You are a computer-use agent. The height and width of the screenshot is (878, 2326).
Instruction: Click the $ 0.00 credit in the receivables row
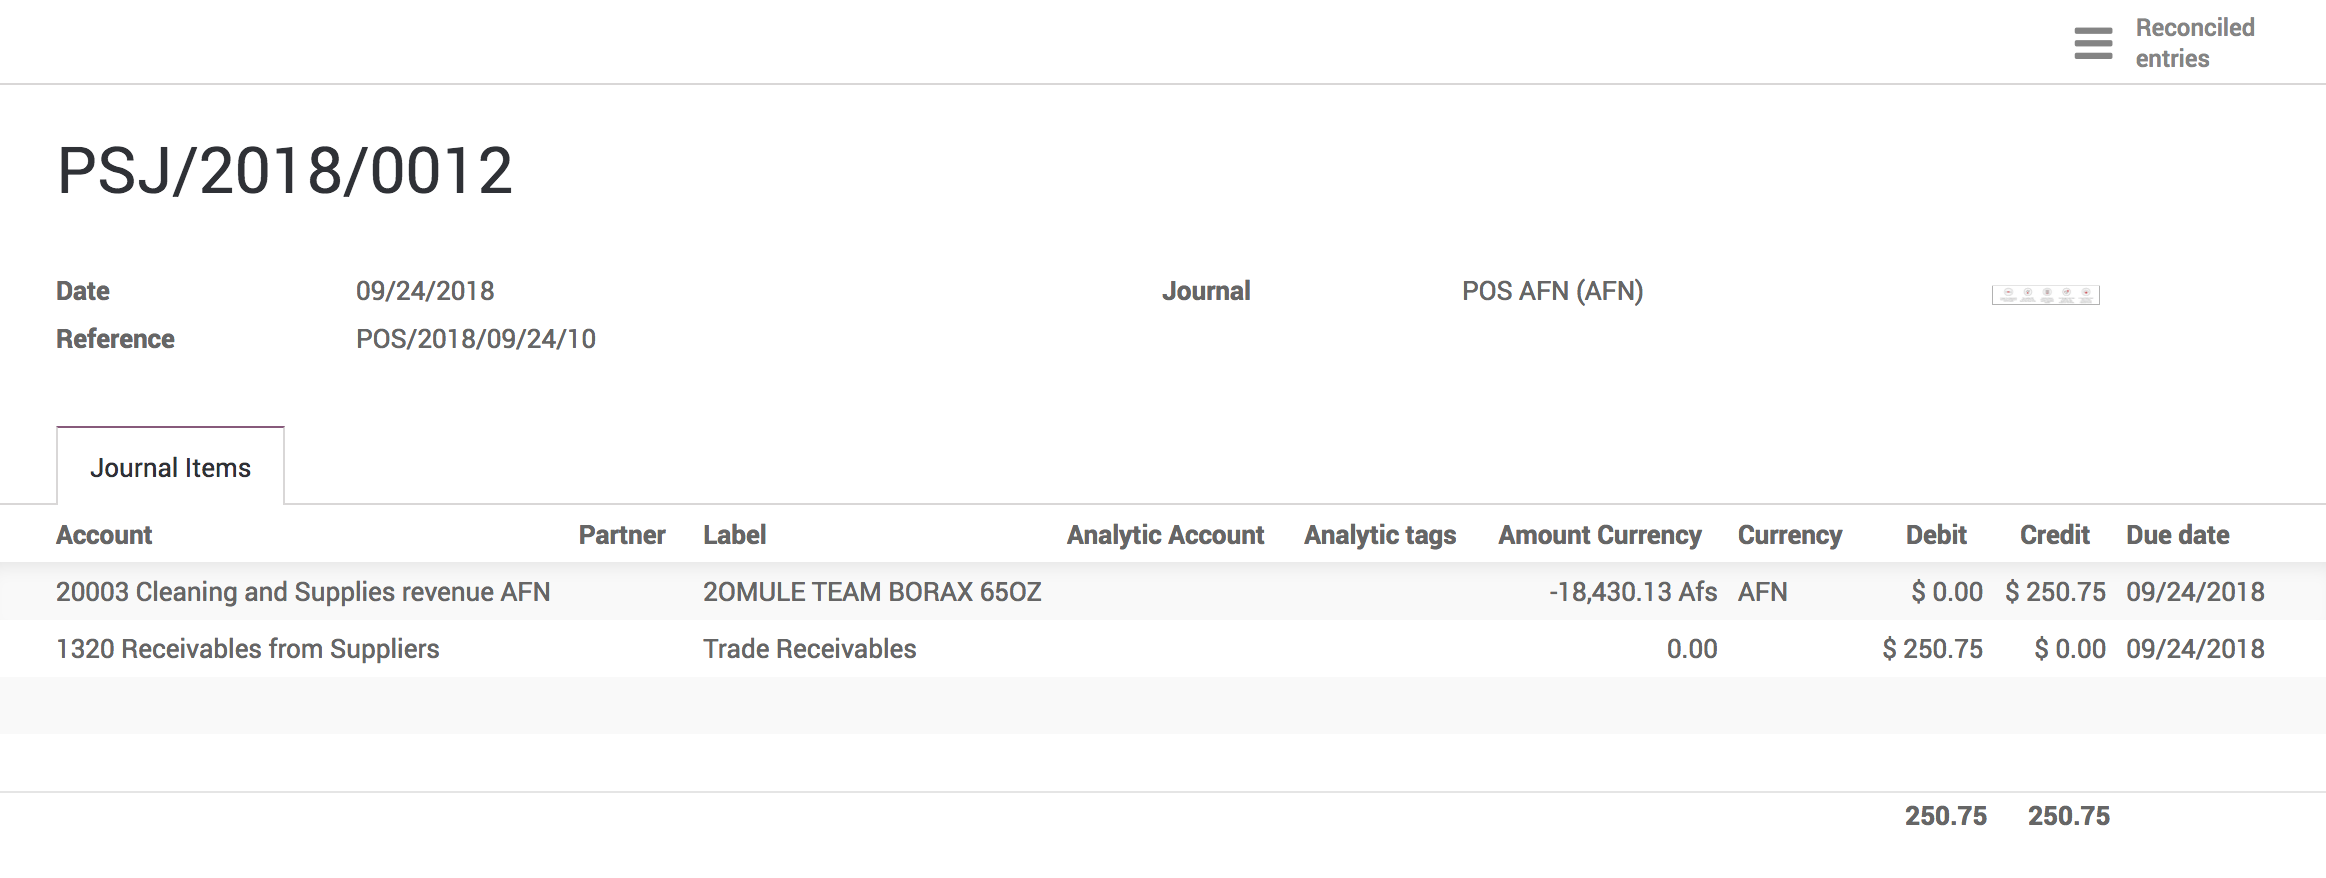(2070, 649)
